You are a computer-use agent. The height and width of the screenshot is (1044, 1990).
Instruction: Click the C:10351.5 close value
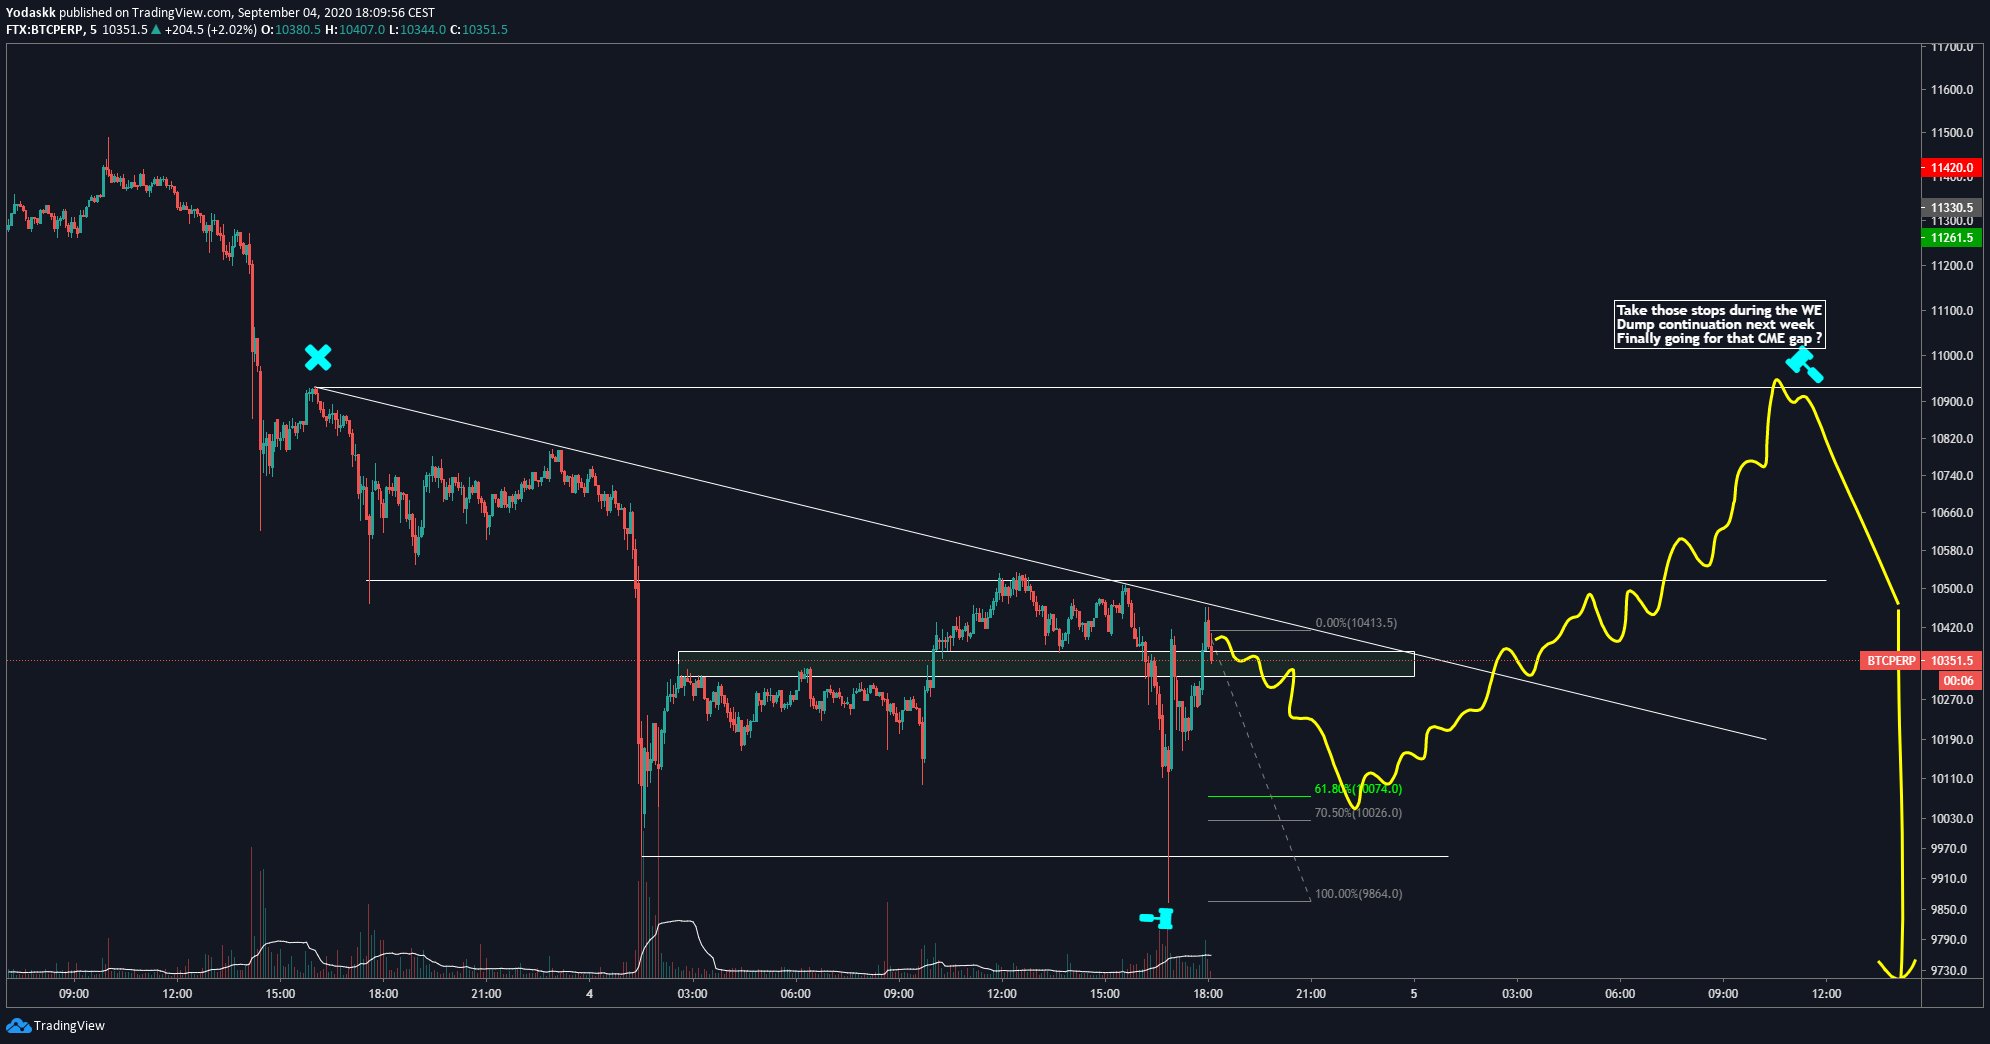[x=479, y=30]
